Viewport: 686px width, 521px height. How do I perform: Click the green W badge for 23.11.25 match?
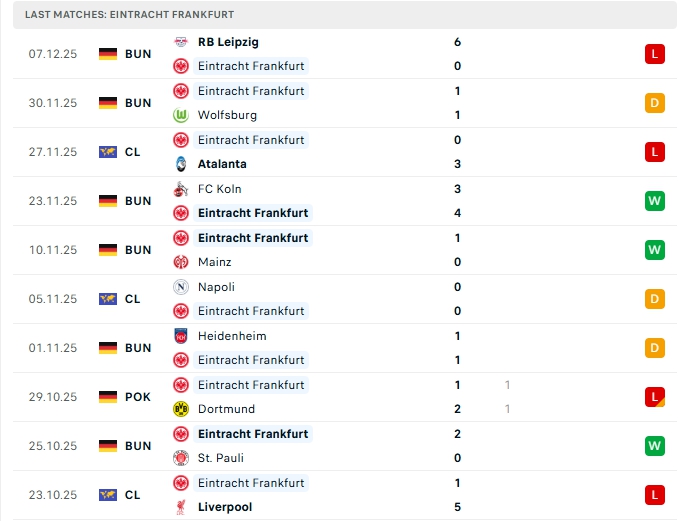tap(655, 201)
